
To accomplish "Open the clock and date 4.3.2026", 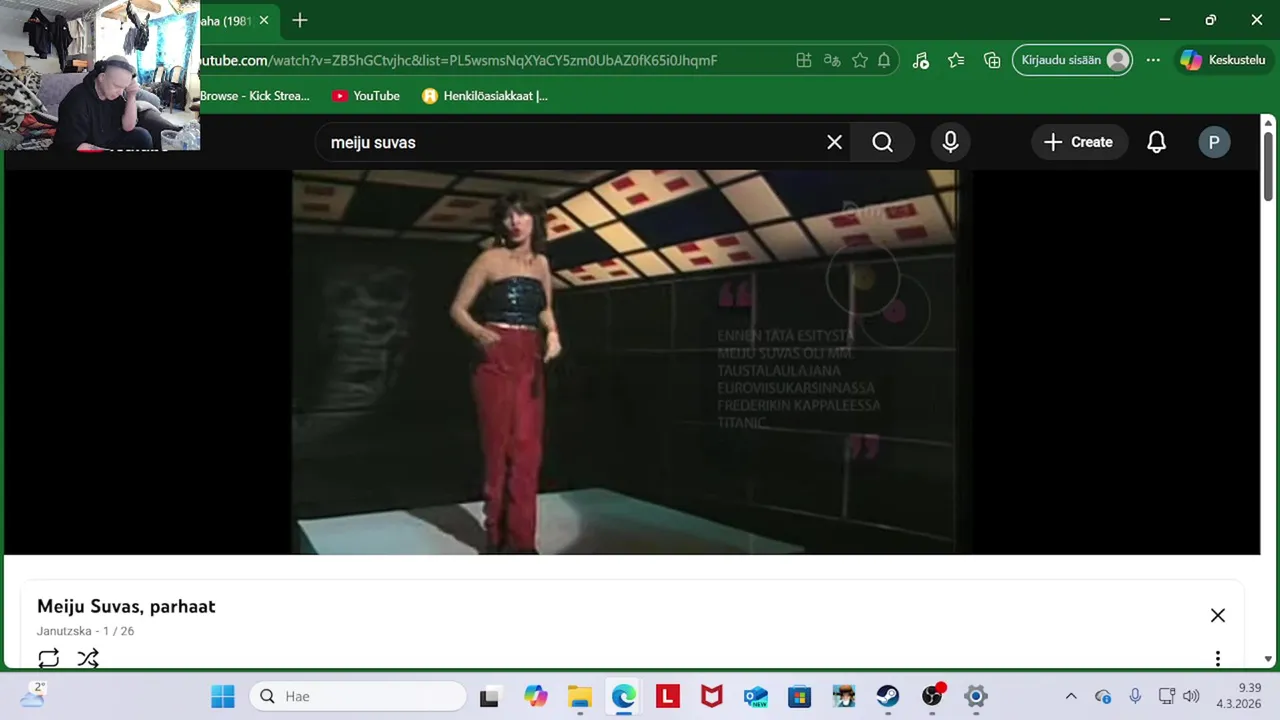I will pyautogui.click(x=1238, y=696).
